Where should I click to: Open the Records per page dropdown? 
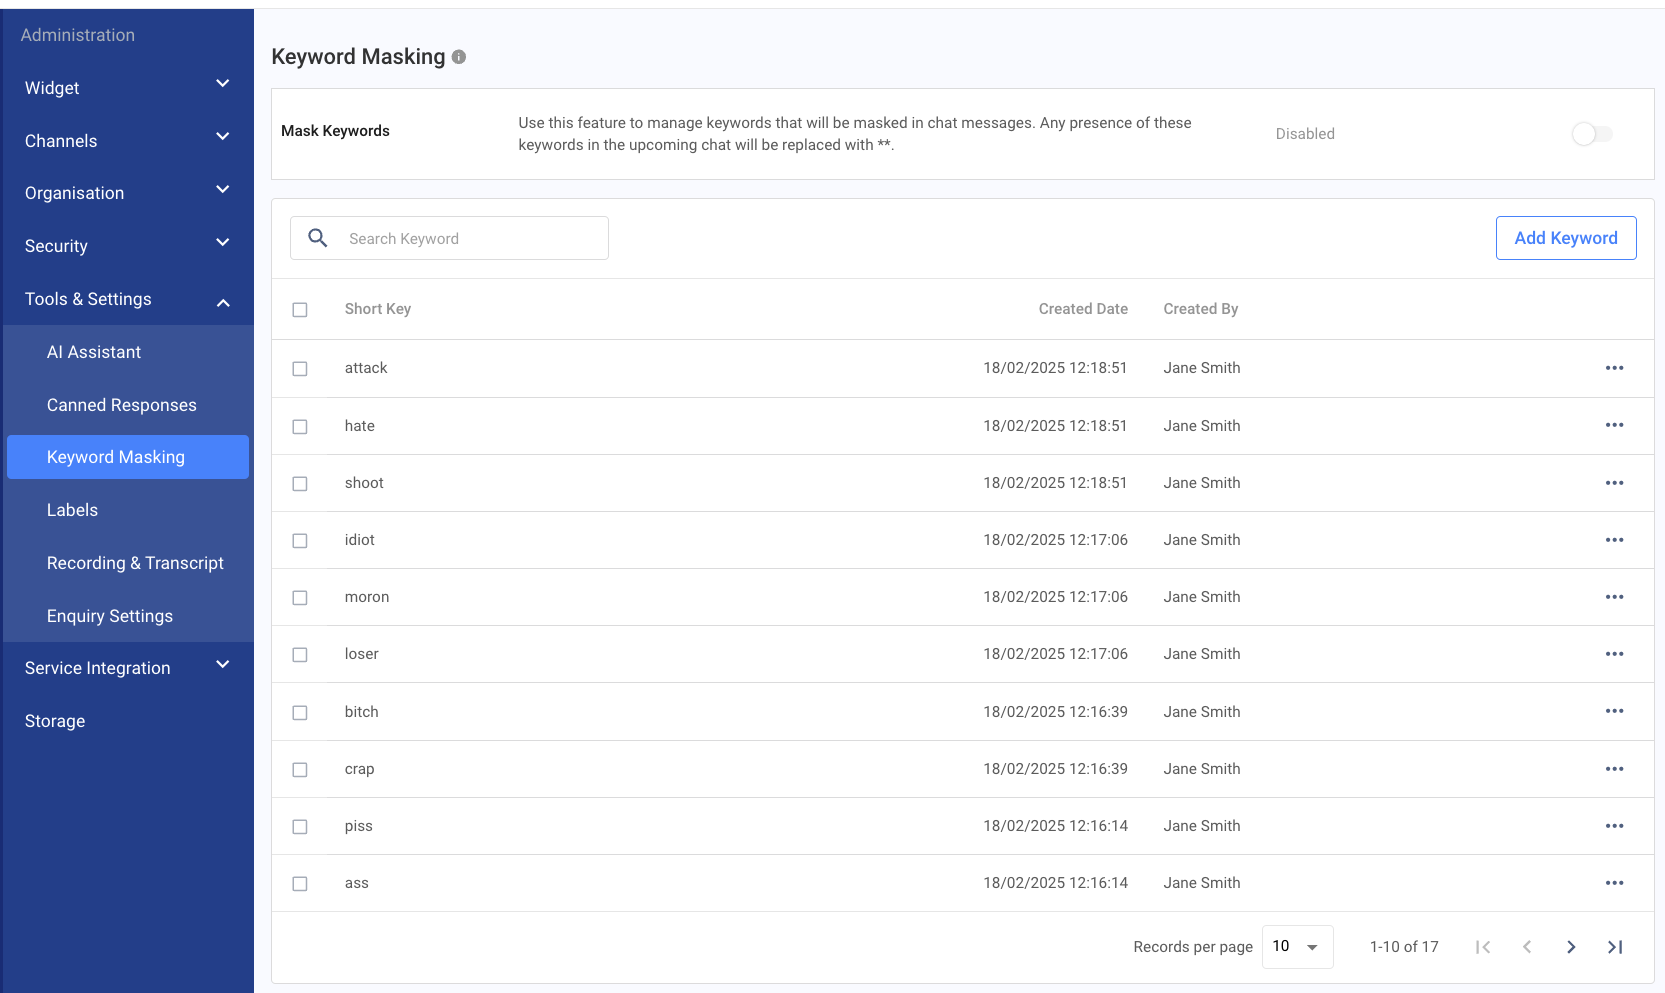(x=1297, y=947)
